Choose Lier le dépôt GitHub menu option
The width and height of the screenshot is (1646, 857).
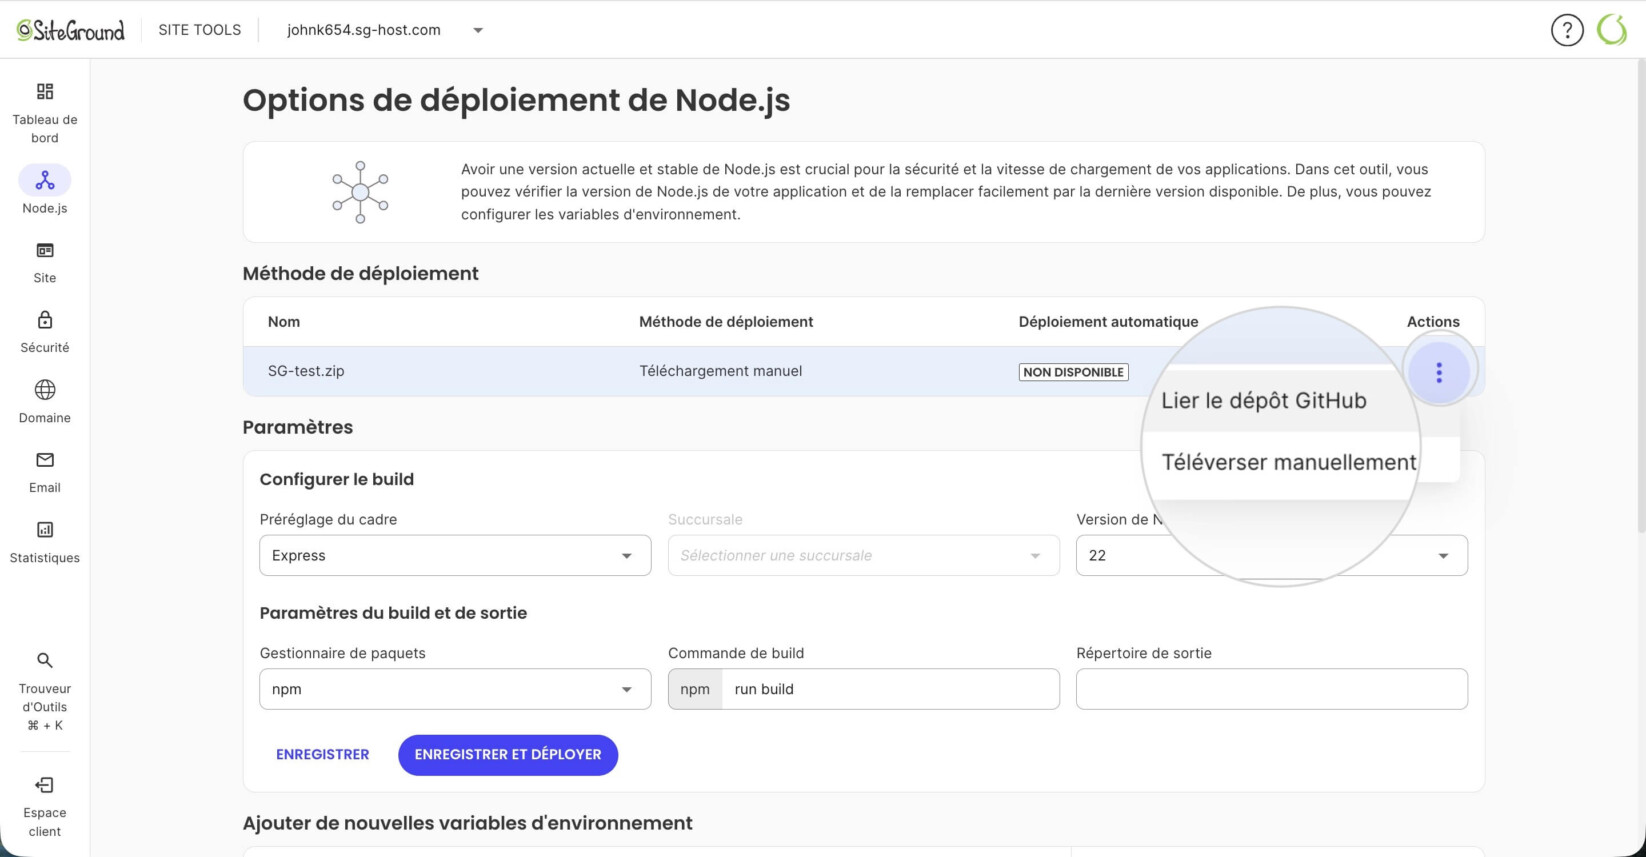[1264, 401]
